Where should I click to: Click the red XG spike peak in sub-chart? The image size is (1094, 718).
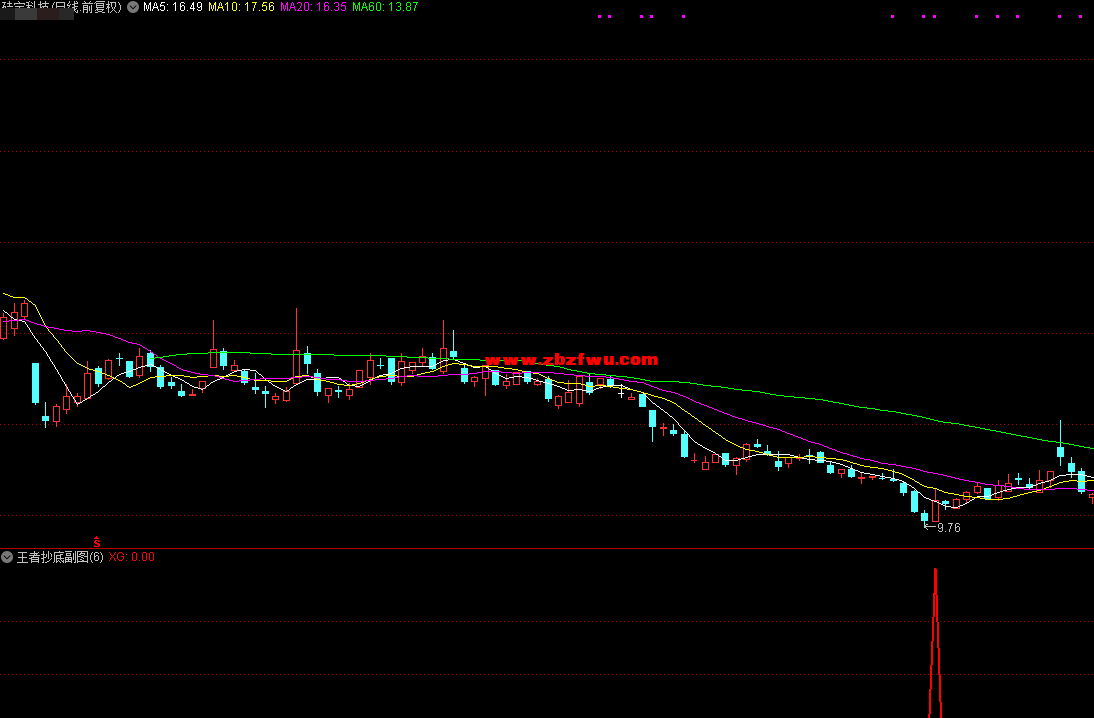pos(936,573)
